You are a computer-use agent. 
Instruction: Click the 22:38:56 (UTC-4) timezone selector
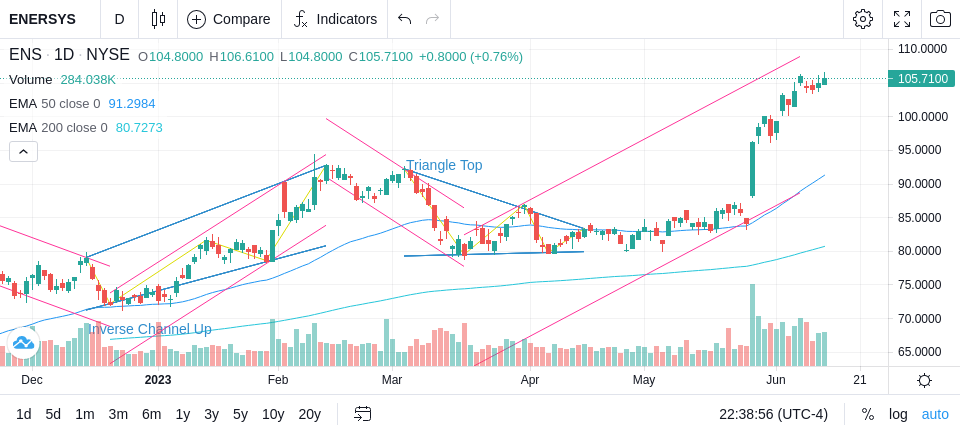coord(773,415)
